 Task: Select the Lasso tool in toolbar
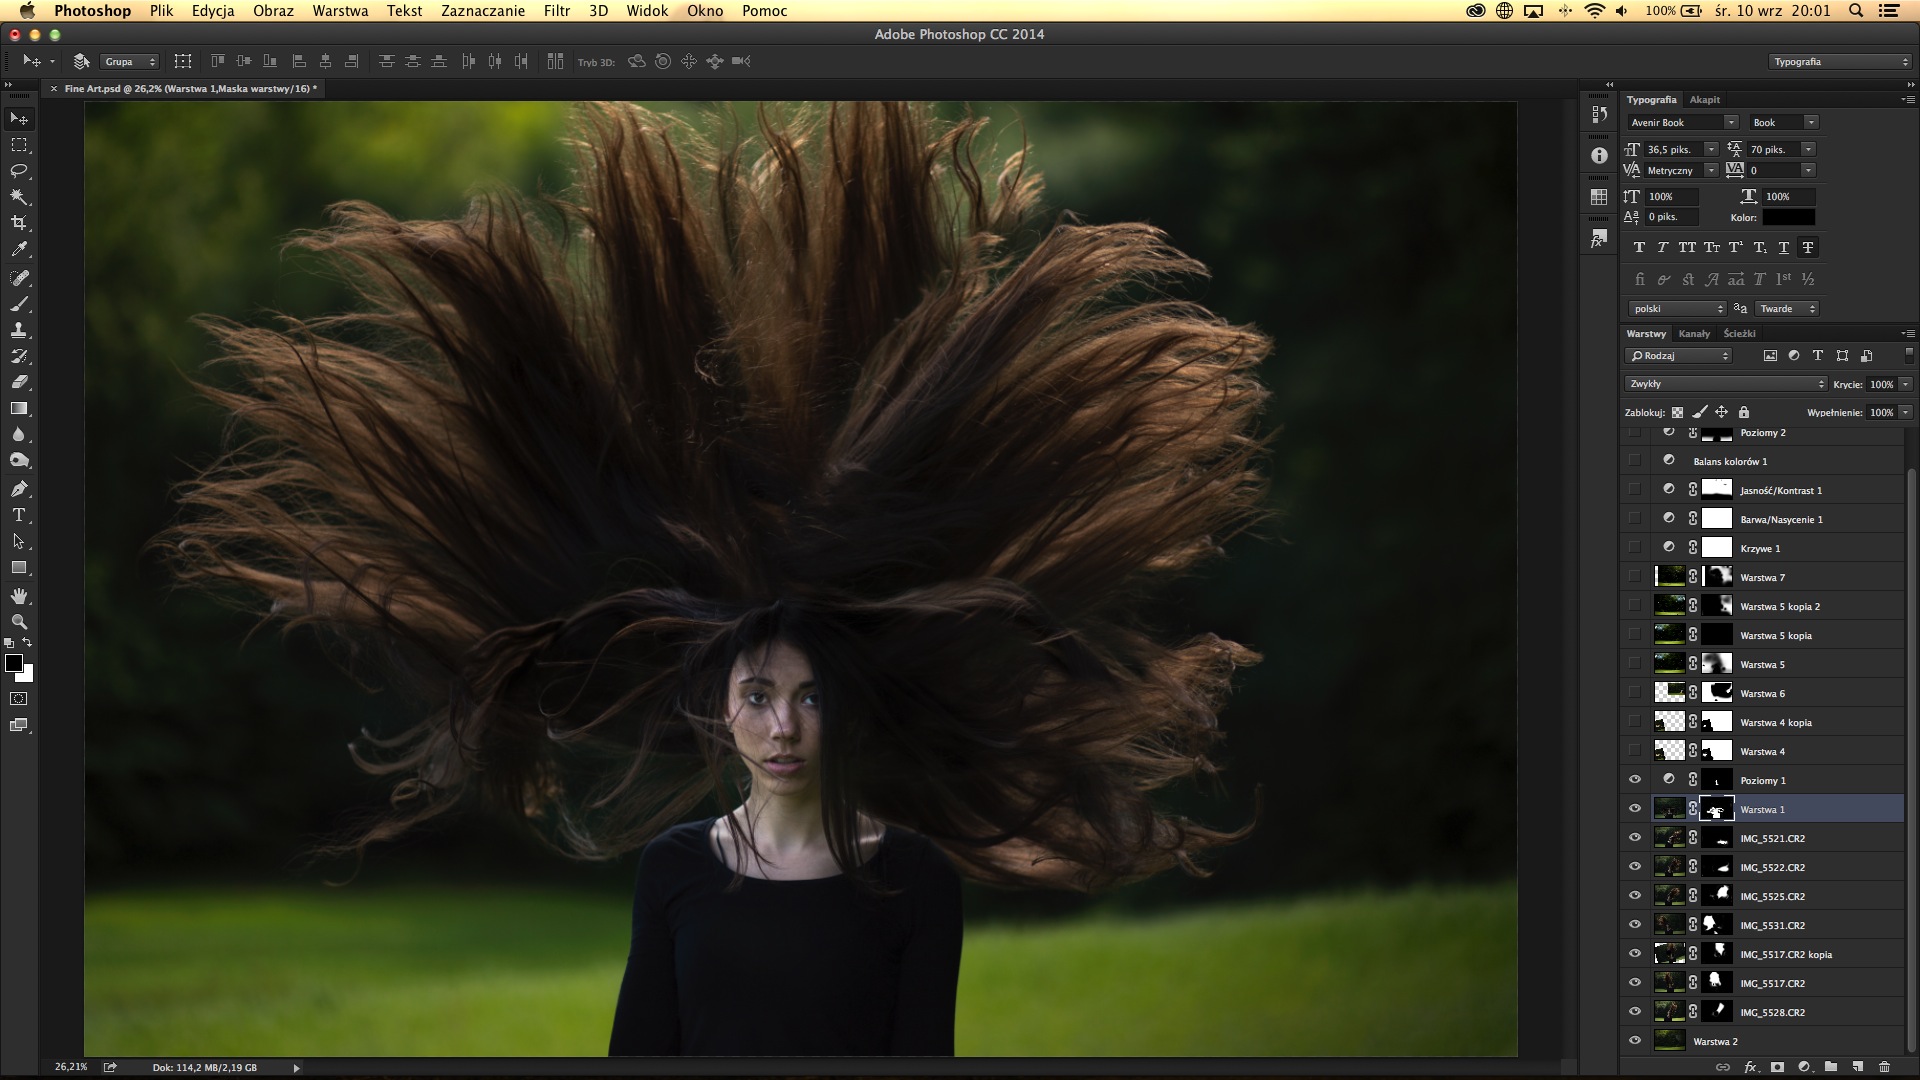pyautogui.click(x=18, y=171)
